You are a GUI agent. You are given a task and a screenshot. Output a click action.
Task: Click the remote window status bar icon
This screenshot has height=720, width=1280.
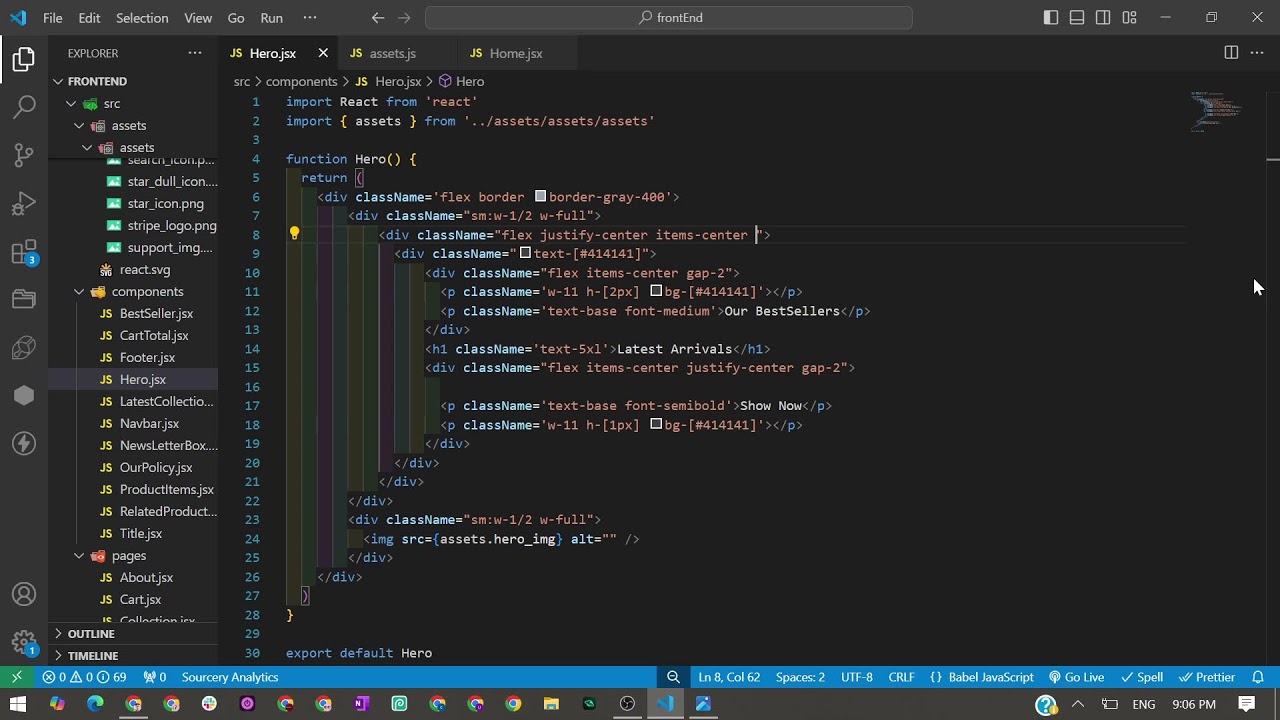17,677
